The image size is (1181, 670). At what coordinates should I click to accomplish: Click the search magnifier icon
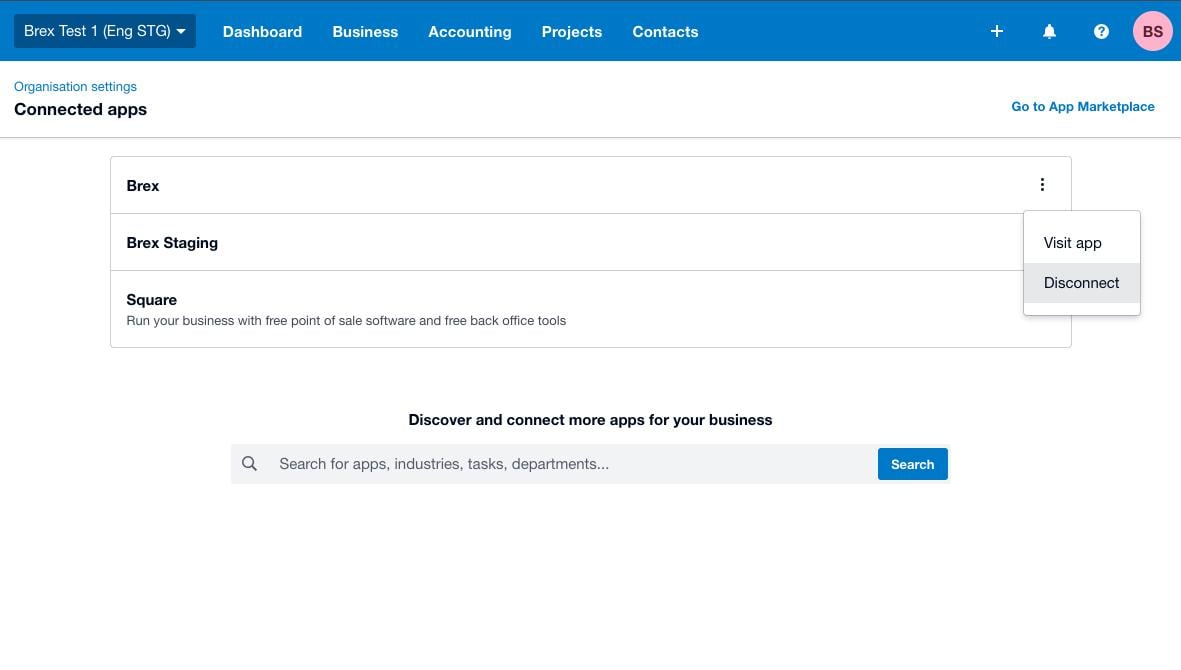[249, 463]
